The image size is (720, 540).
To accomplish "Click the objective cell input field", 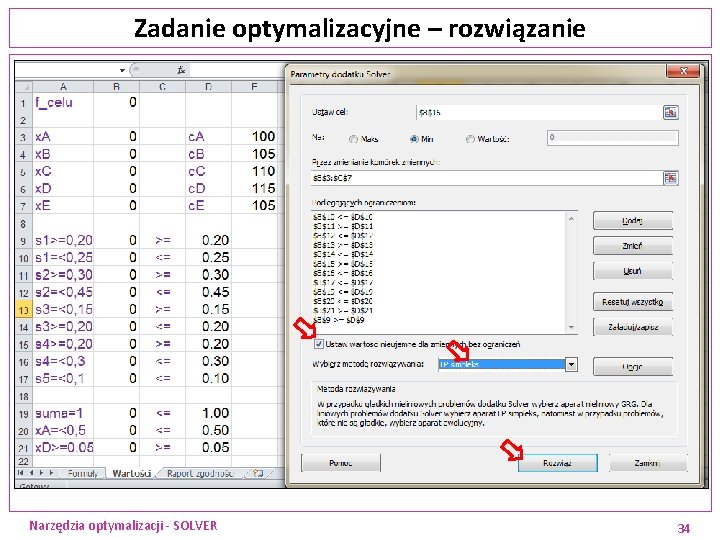I will coord(539,112).
